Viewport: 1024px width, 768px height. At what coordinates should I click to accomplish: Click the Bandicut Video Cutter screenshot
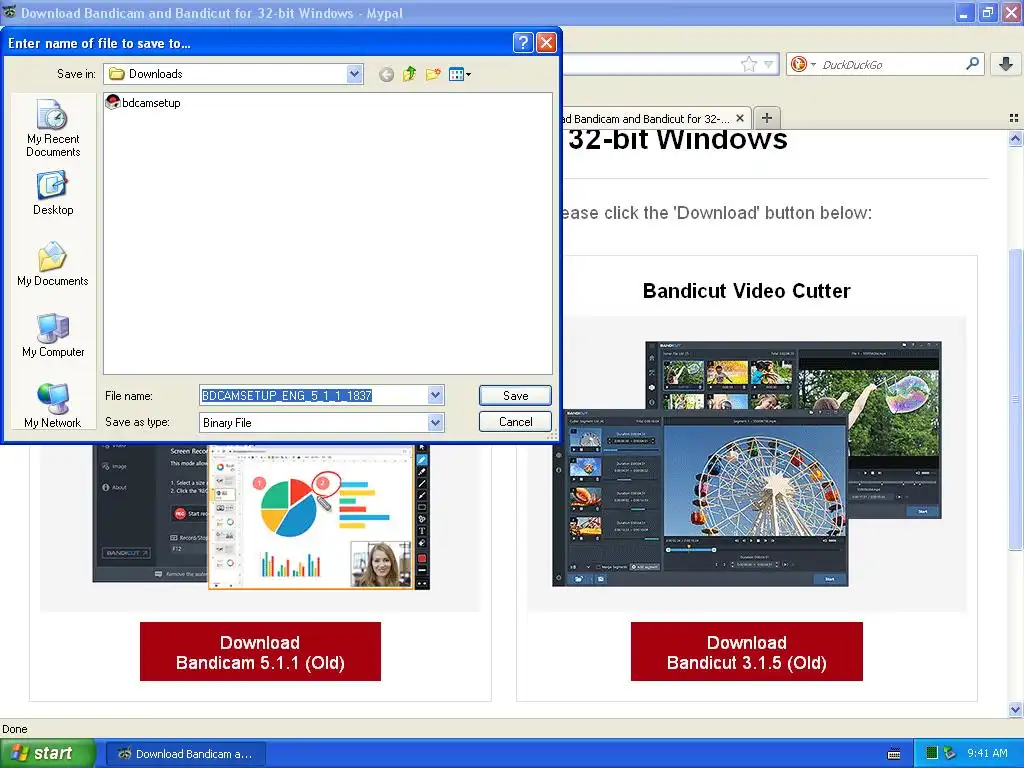click(x=746, y=464)
